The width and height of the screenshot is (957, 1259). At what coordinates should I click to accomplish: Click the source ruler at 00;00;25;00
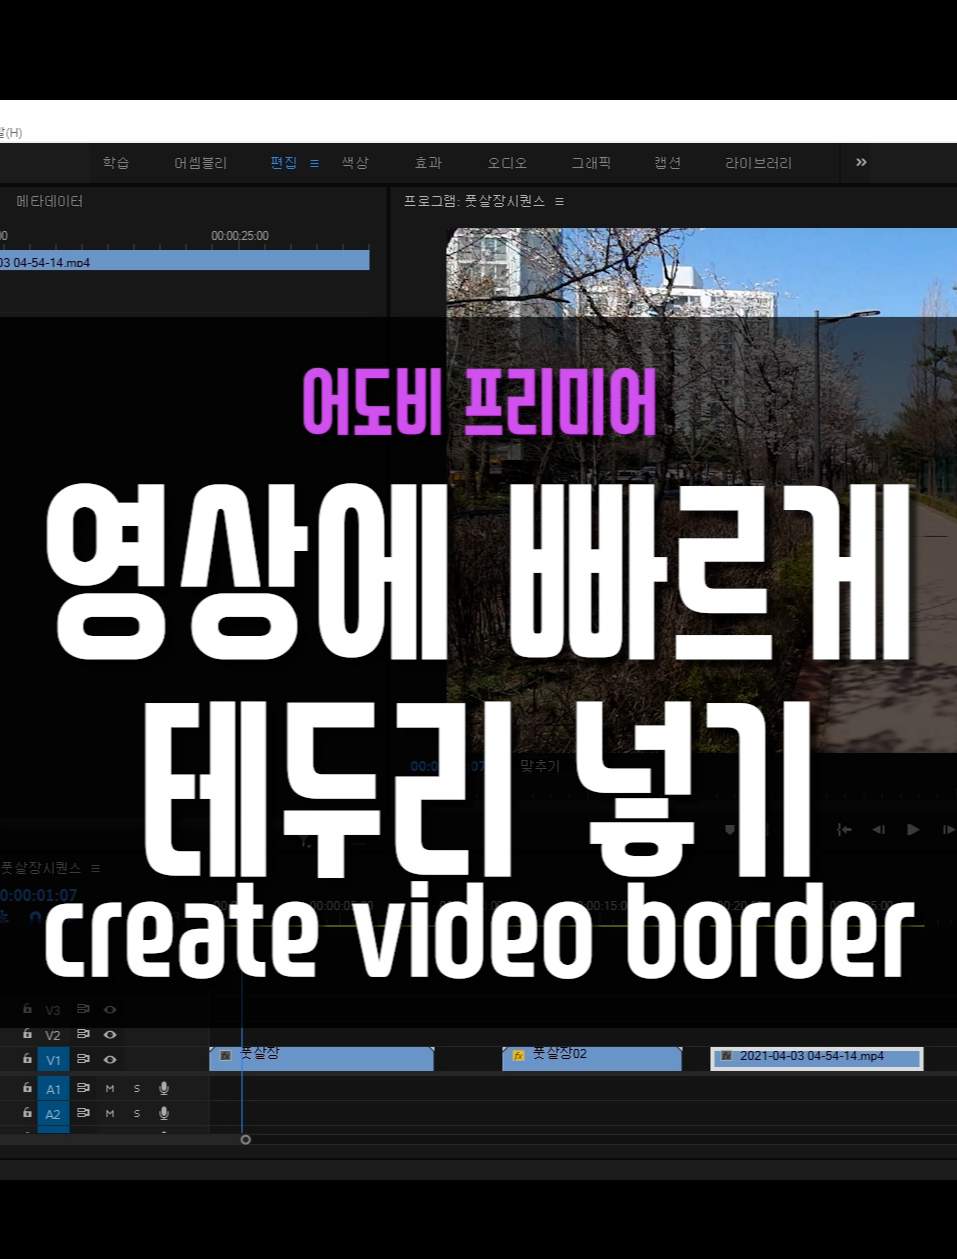click(240, 236)
